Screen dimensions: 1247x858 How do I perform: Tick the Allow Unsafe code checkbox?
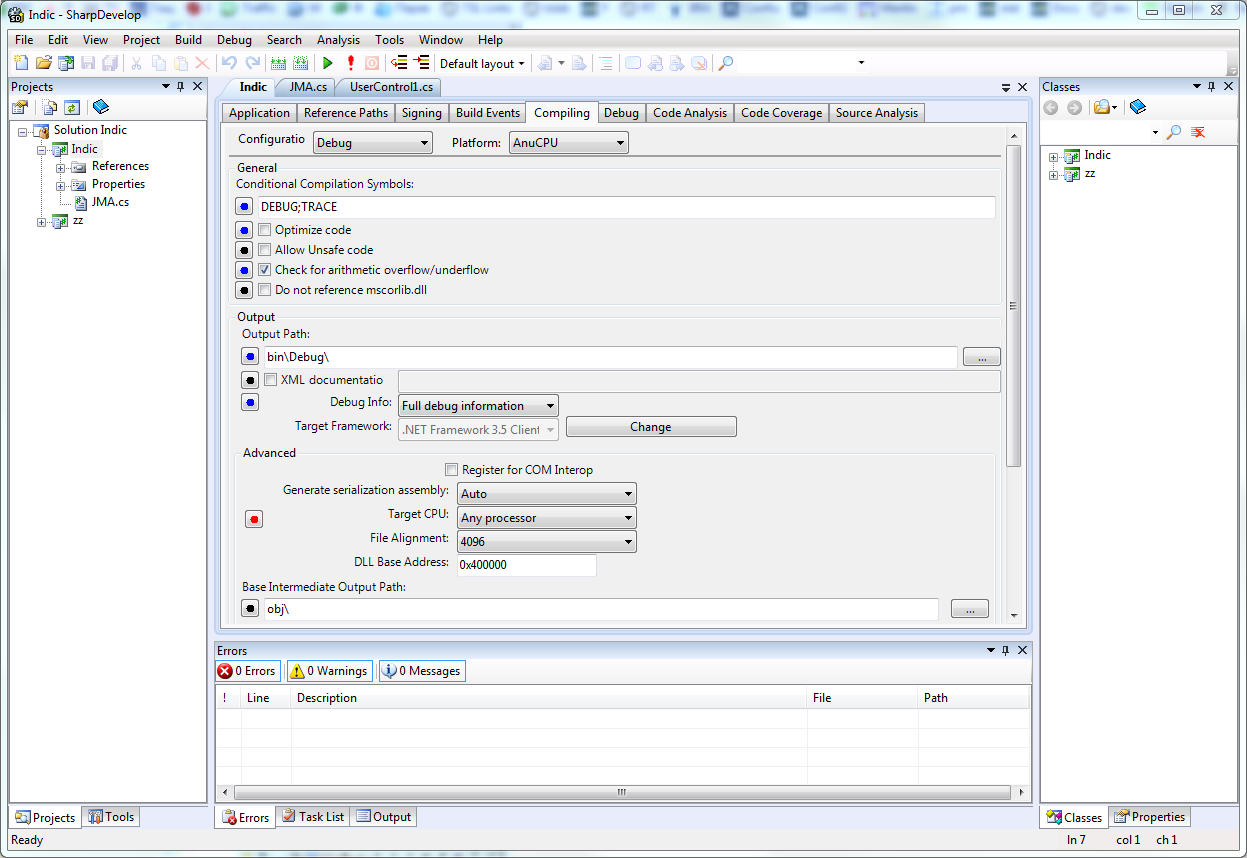pos(265,250)
